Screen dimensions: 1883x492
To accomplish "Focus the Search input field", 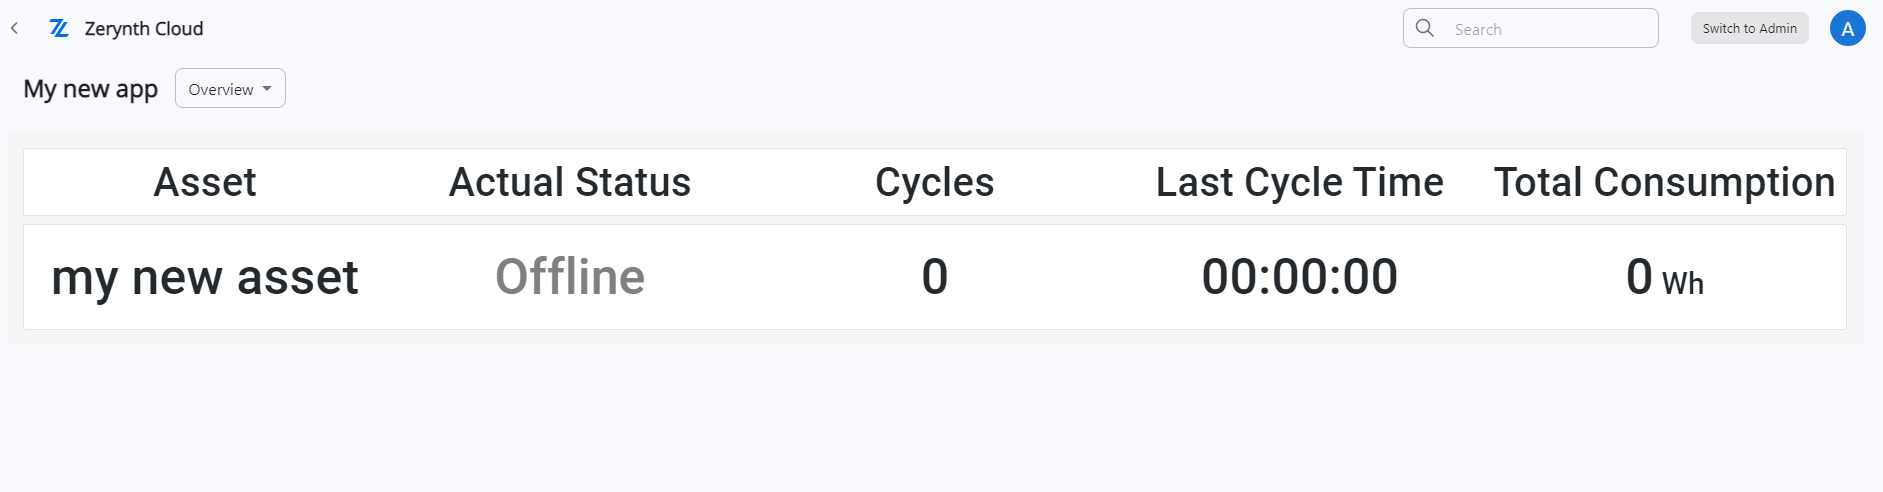I will coord(1531,28).
